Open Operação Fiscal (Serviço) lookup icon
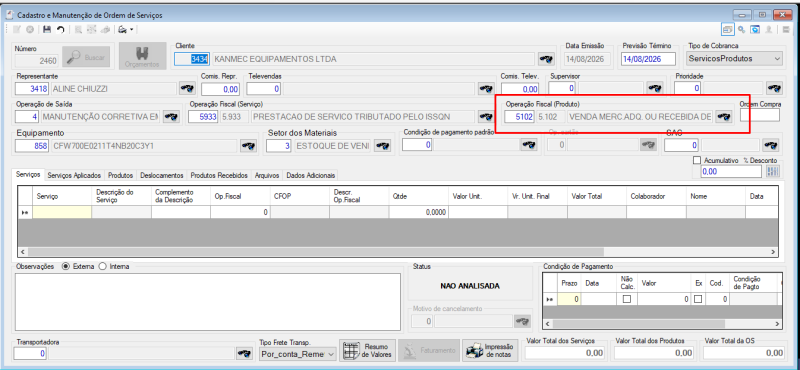The width and height of the screenshot is (800, 370). [x=485, y=117]
